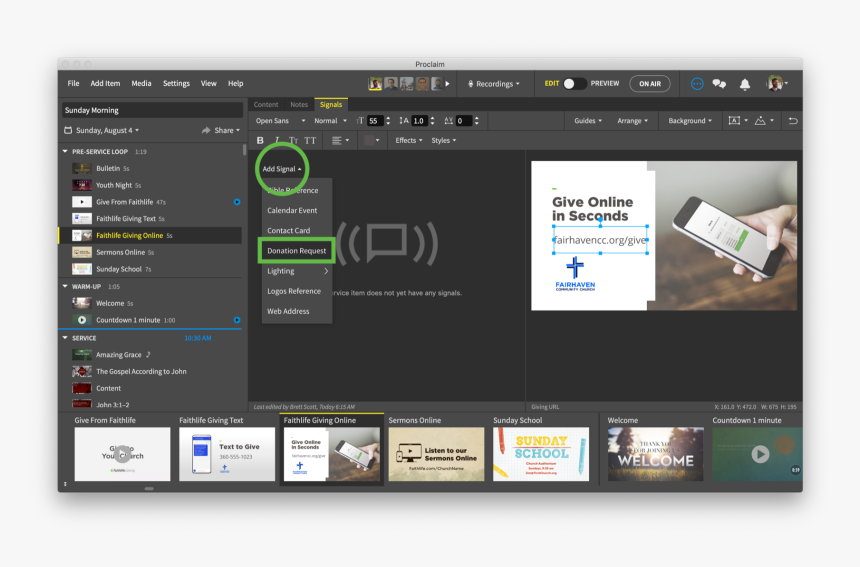Select first team member avatar
860x567 pixels.
pos(375,83)
